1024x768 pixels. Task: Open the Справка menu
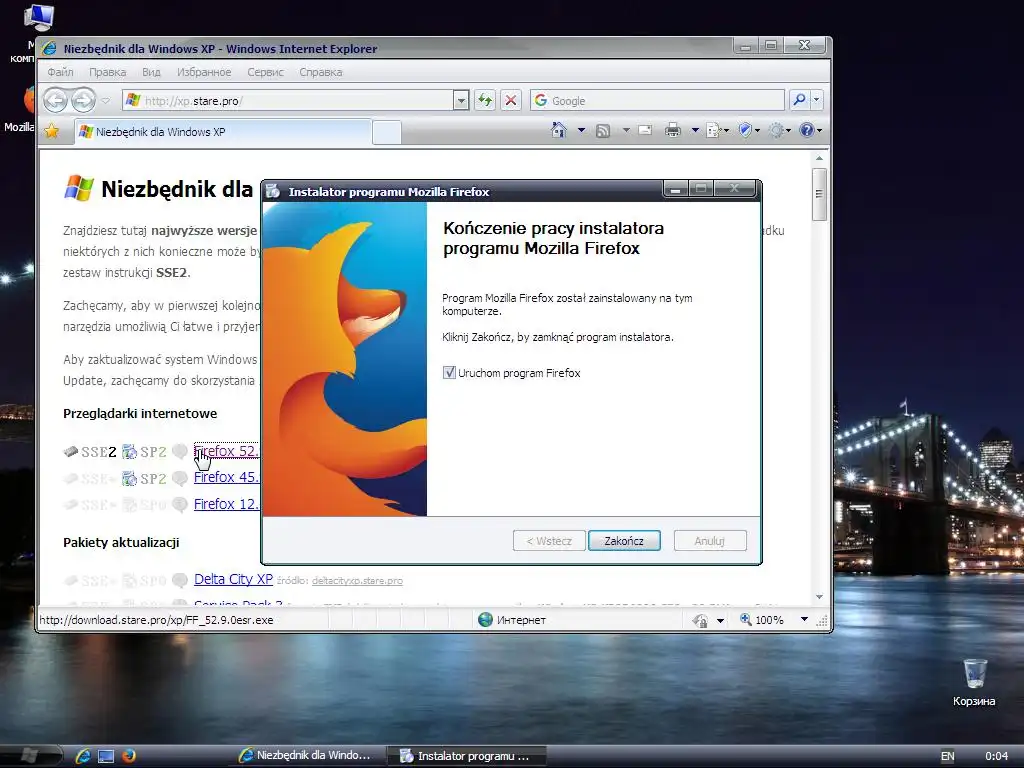[x=321, y=72]
